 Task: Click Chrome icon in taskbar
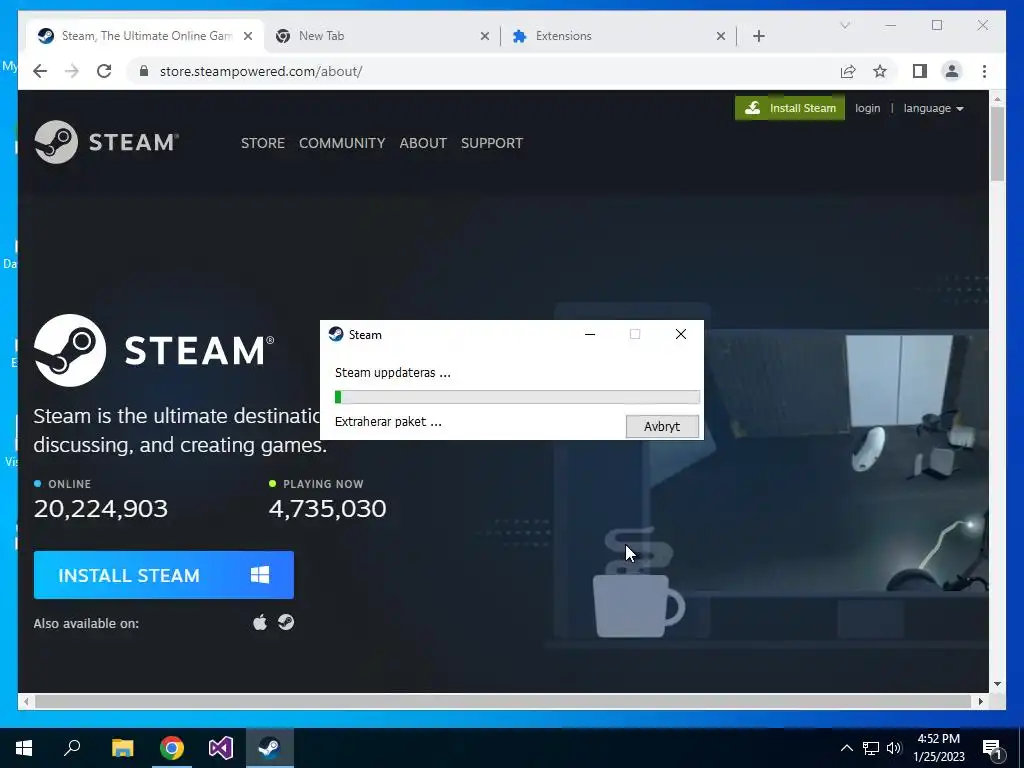(x=172, y=748)
